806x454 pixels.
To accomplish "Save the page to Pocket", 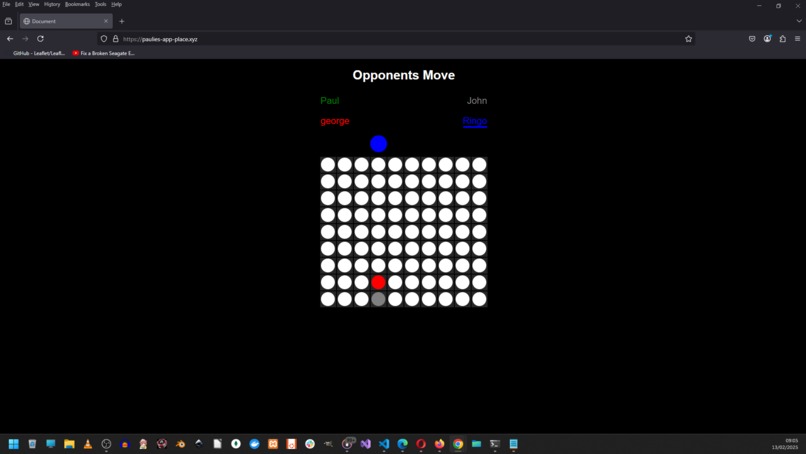I will click(752, 39).
